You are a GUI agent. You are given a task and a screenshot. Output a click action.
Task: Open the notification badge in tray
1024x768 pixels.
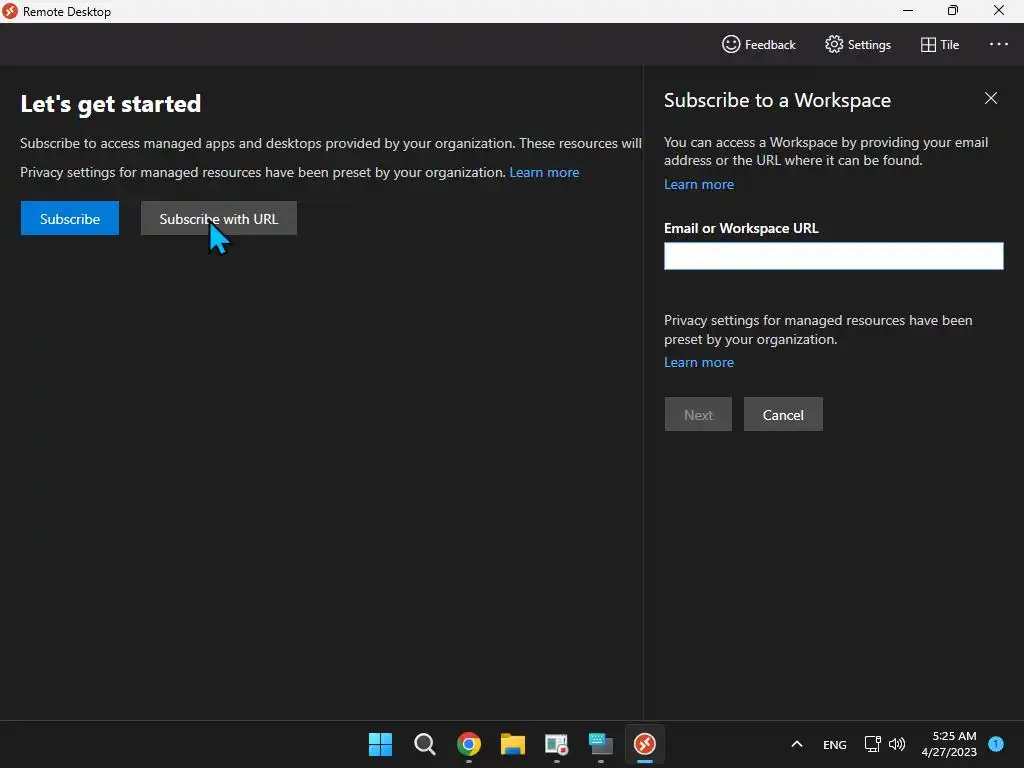[x=995, y=743]
